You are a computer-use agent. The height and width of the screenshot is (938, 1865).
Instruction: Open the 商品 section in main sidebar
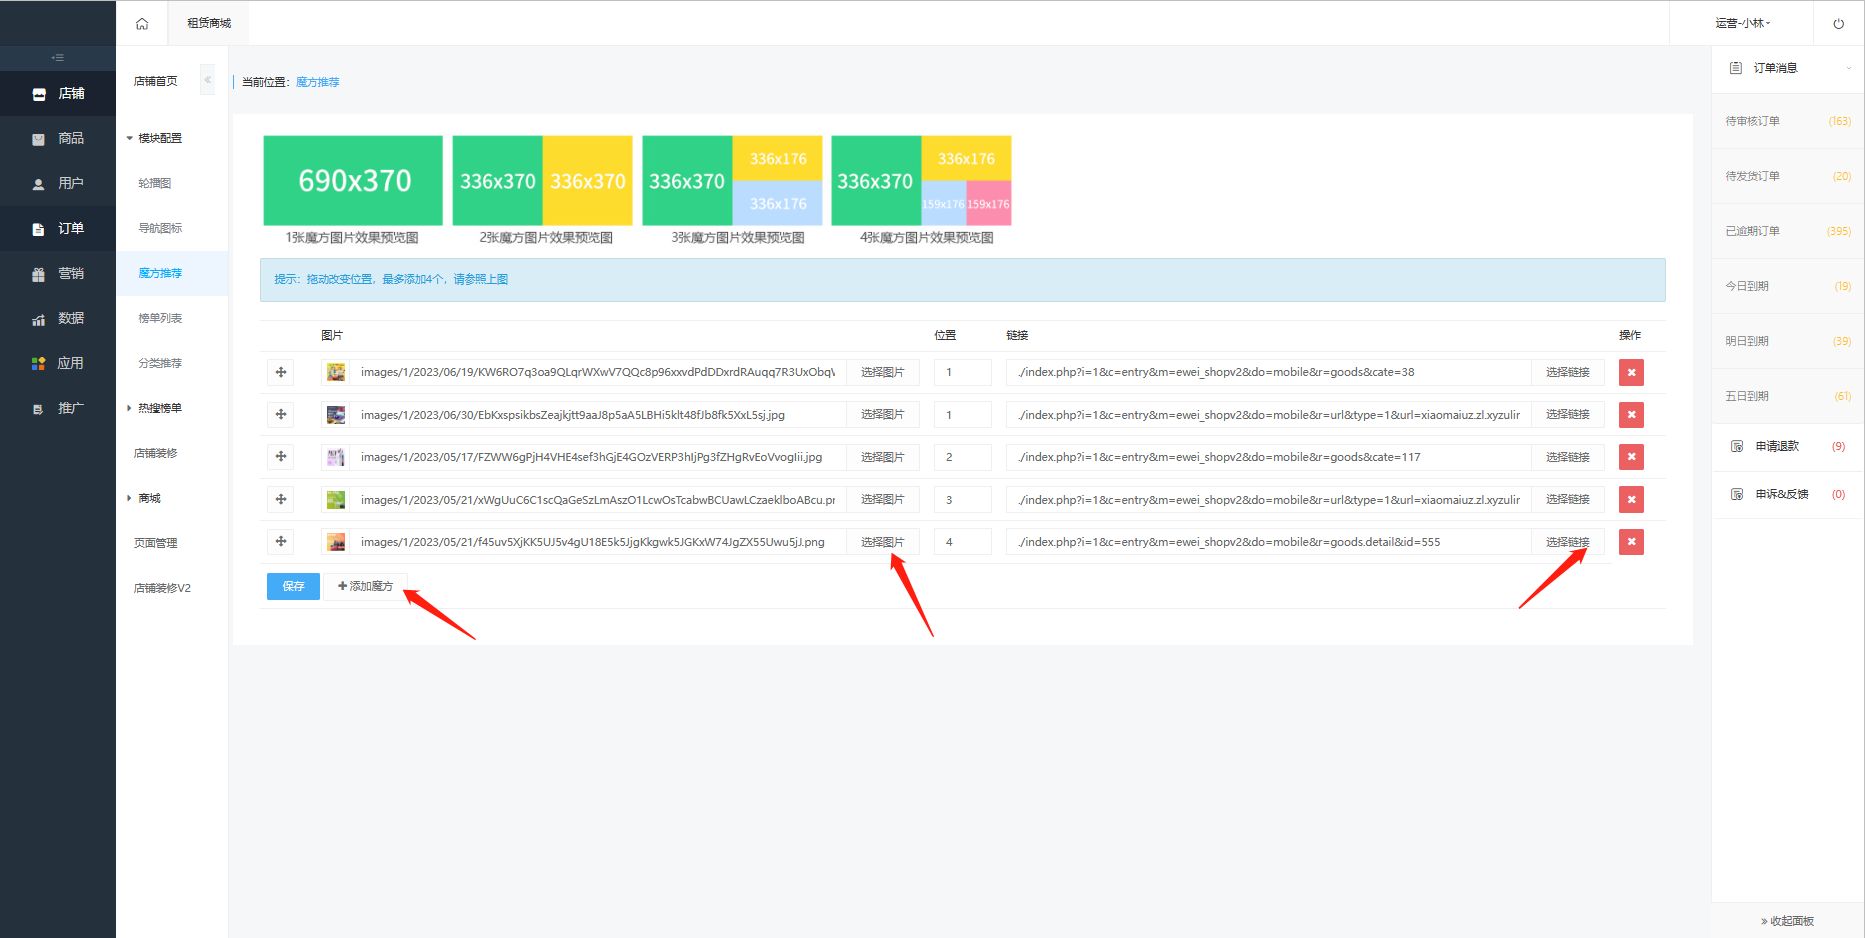tap(58, 138)
